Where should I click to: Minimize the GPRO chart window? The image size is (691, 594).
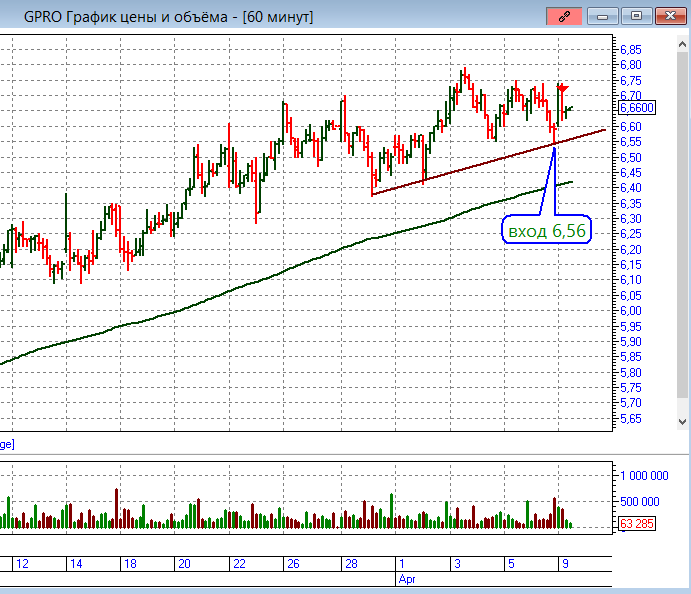(x=601, y=16)
